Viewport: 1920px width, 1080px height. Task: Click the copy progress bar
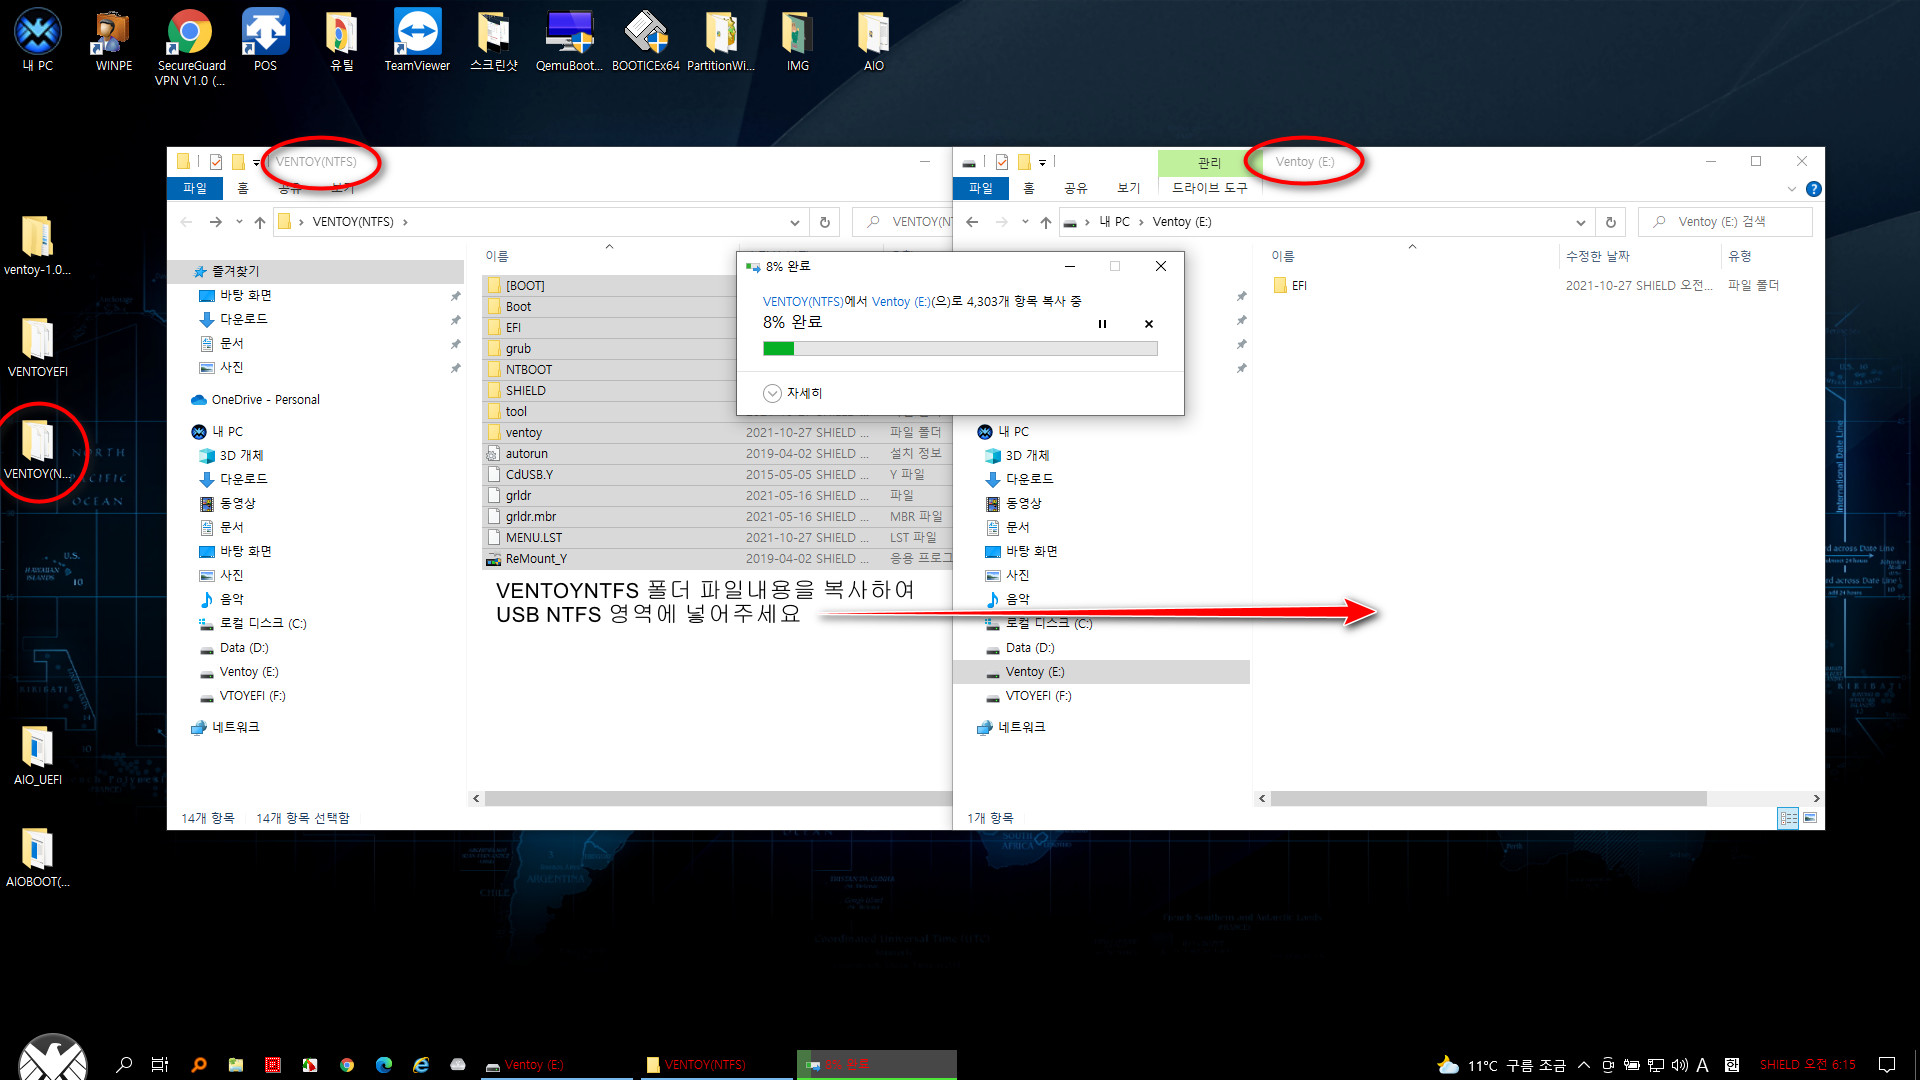(960, 349)
